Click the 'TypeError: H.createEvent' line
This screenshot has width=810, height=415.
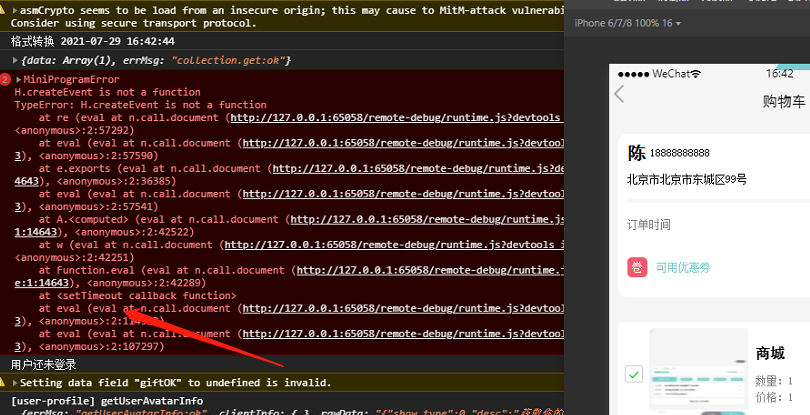(141, 105)
